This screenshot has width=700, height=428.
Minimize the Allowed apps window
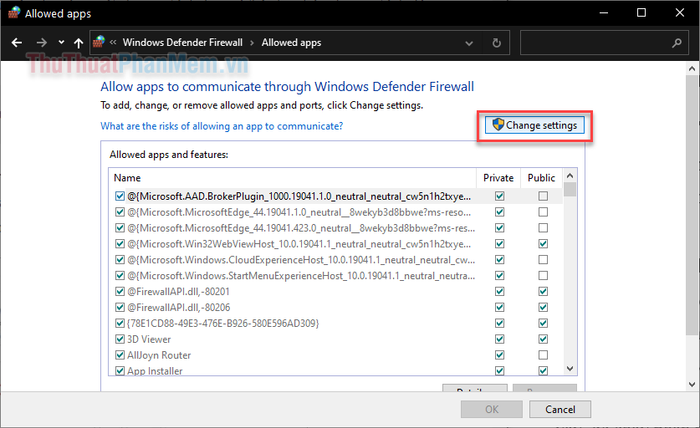click(604, 12)
